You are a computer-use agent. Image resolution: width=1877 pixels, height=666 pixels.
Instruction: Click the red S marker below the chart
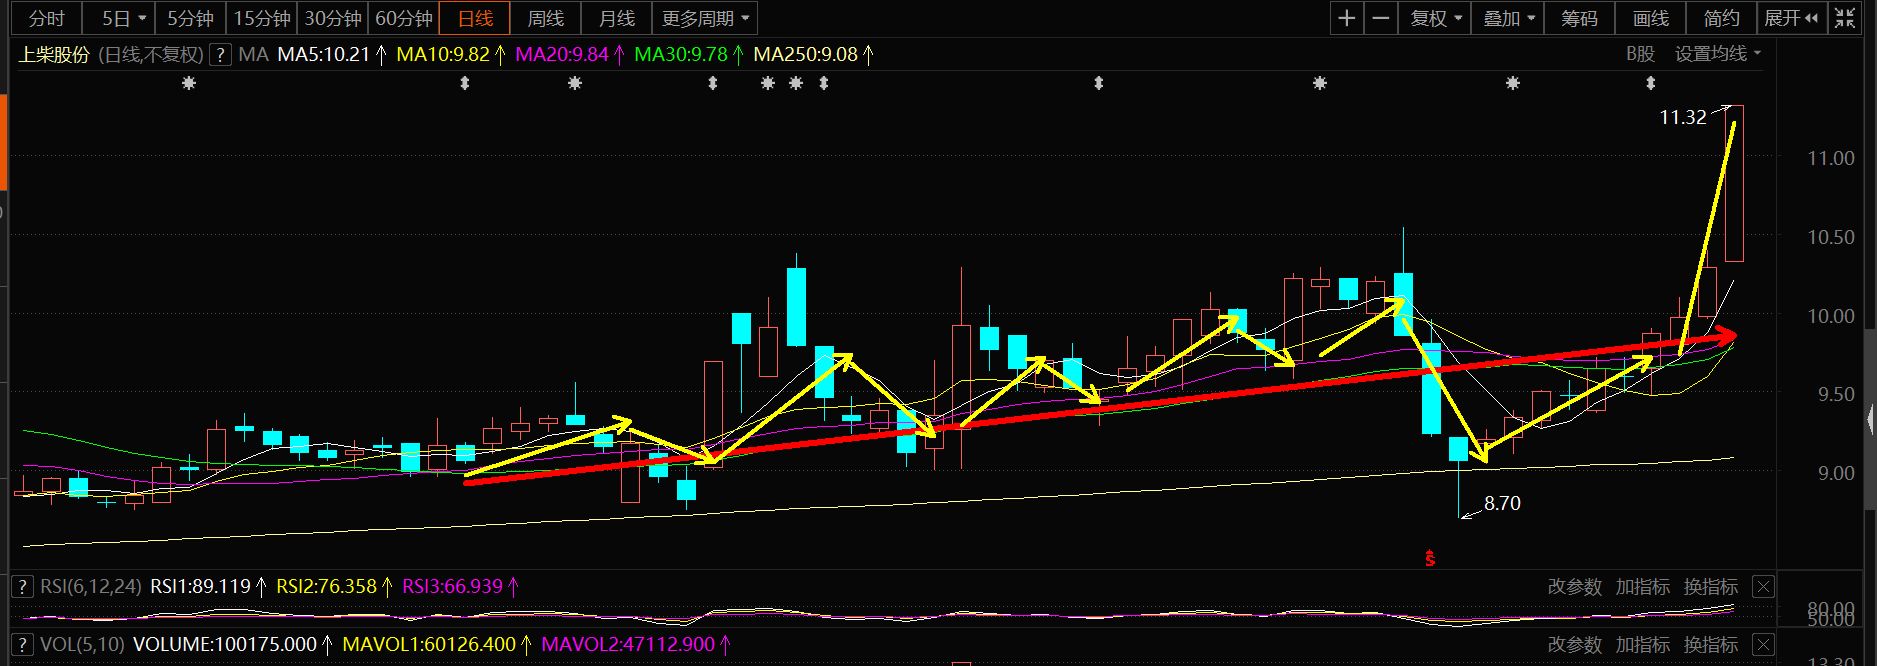tap(1430, 558)
